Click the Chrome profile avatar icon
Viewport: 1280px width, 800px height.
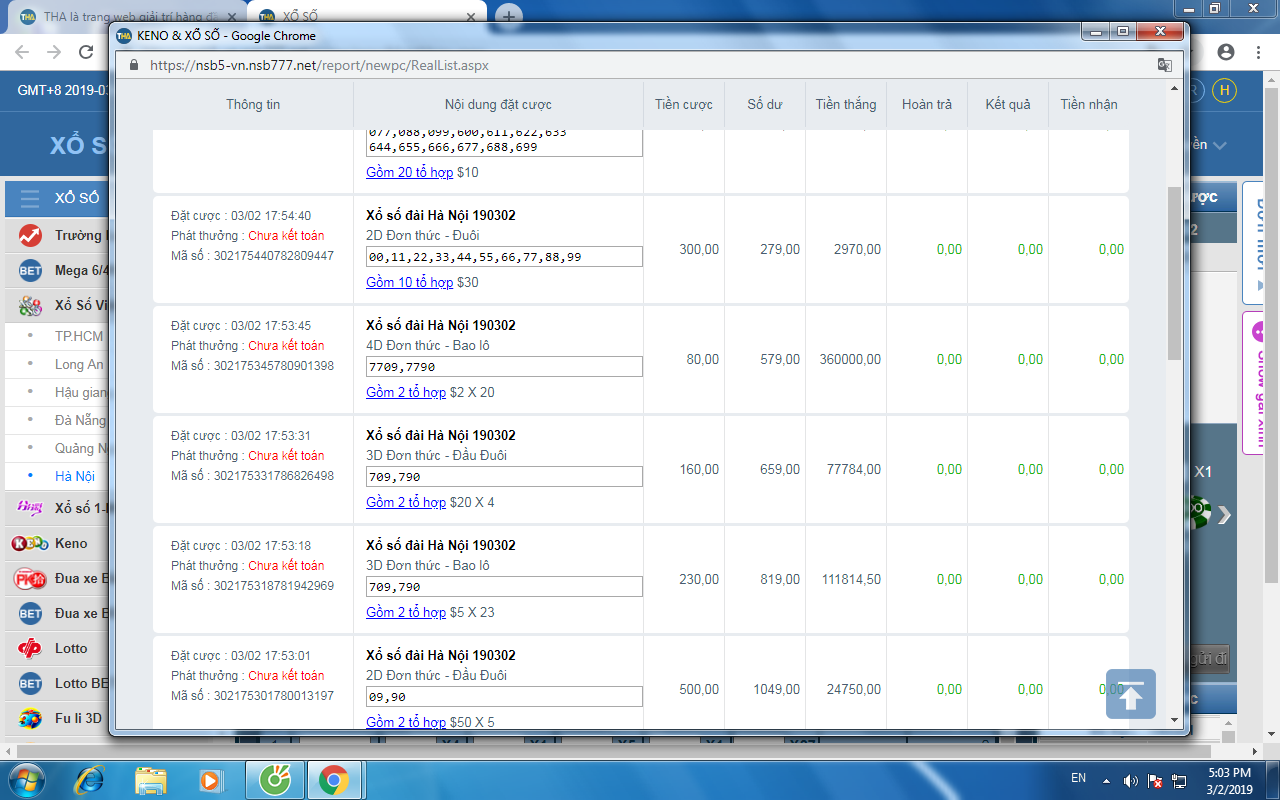[x=1226, y=52]
